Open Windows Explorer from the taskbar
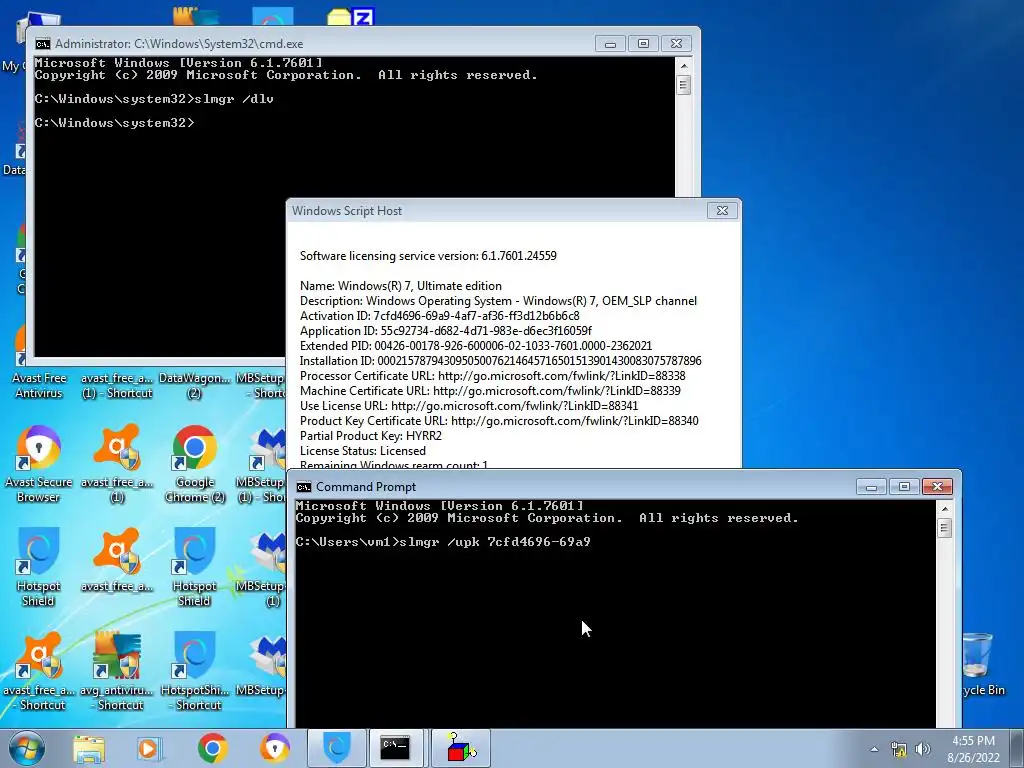The height and width of the screenshot is (768, 1024). 89,748
